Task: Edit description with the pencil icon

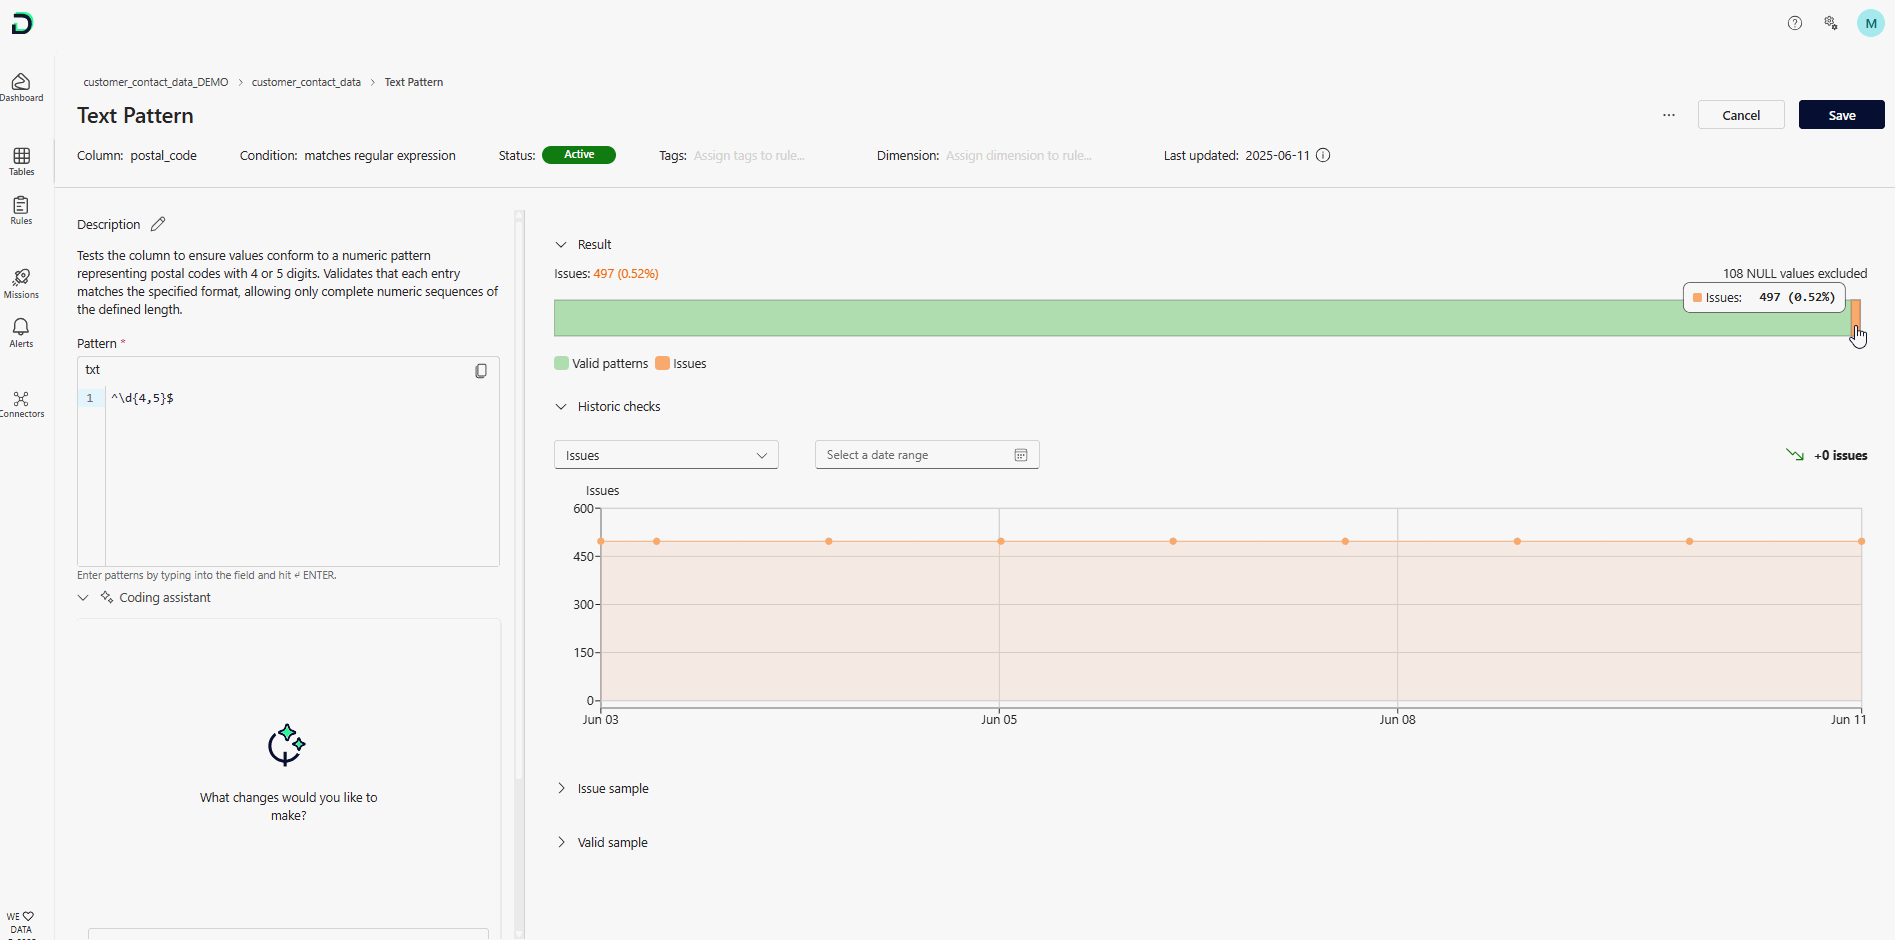Action: pos(158,224)
